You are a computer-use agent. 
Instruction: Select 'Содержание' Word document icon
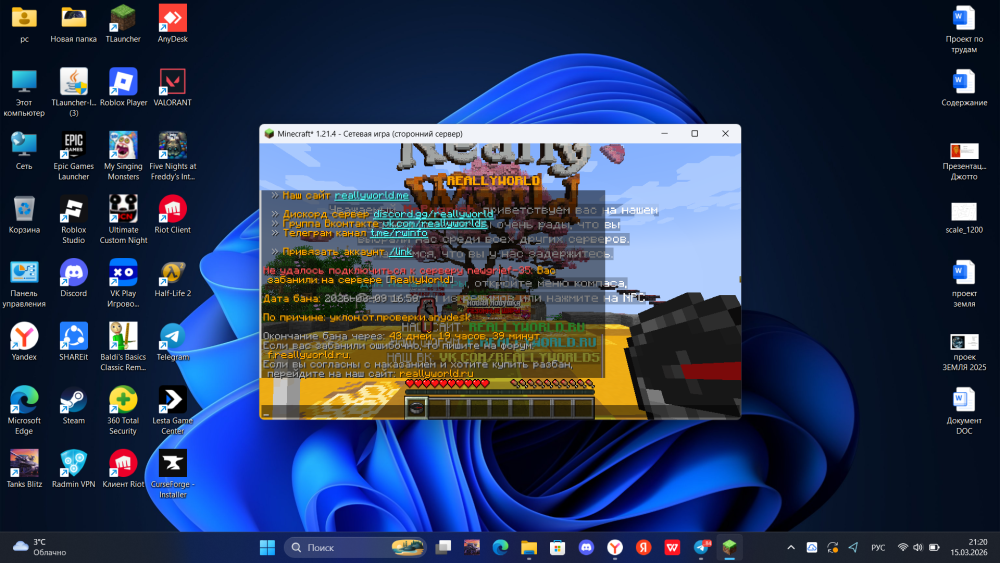click(964, 88)
